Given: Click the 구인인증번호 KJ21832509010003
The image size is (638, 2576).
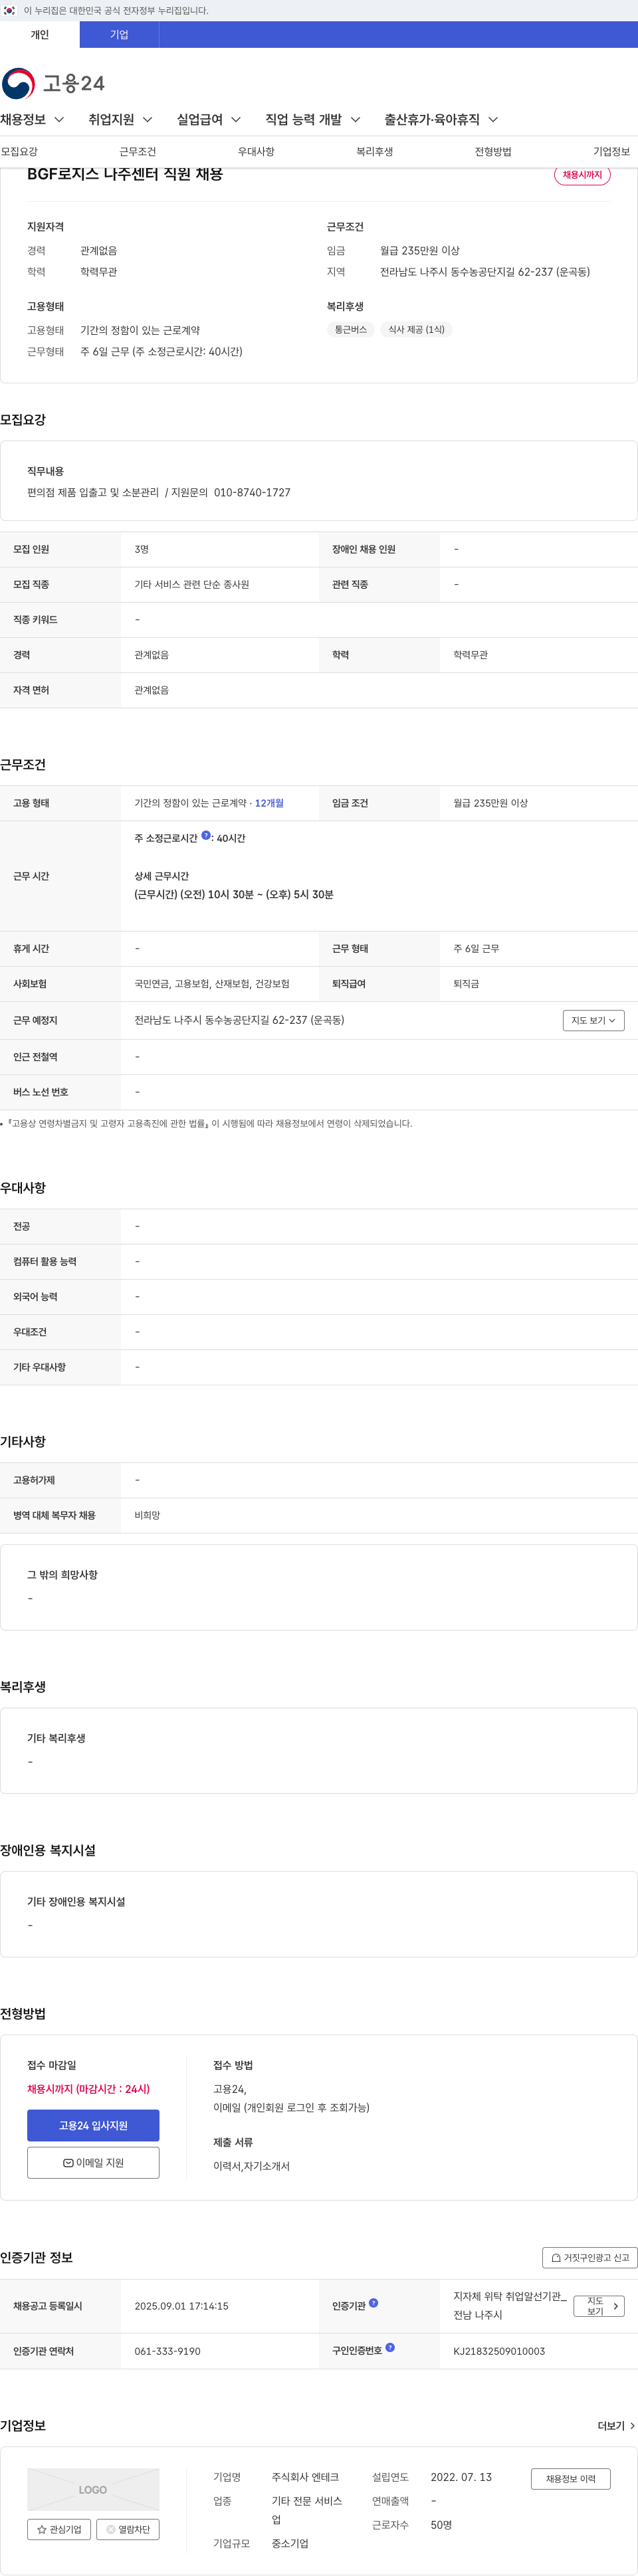Looking at the screenshot, I should [x=499, y=2351].
